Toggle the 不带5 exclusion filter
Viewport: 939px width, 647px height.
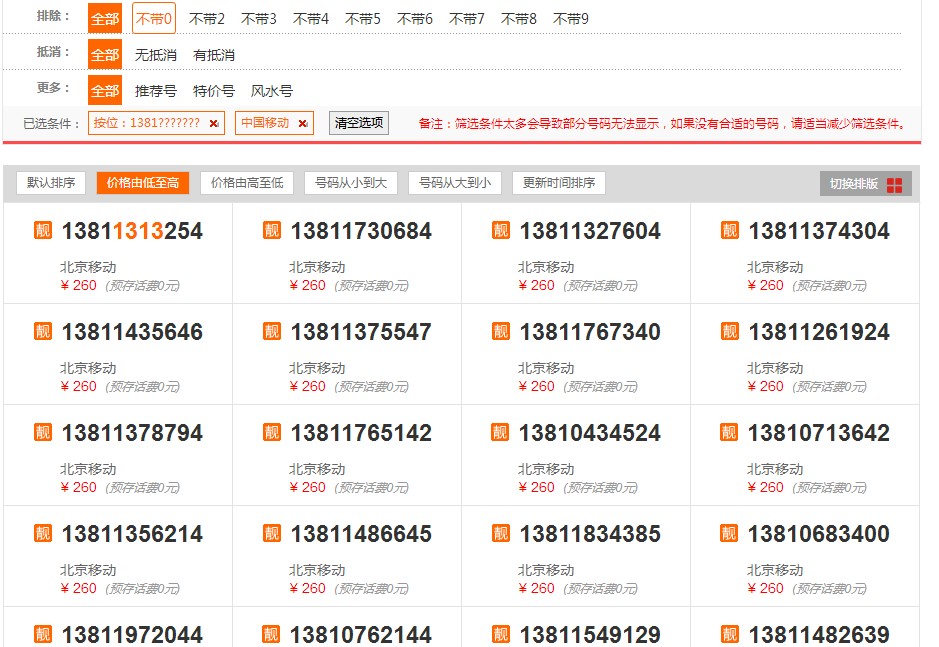(363, 19)
